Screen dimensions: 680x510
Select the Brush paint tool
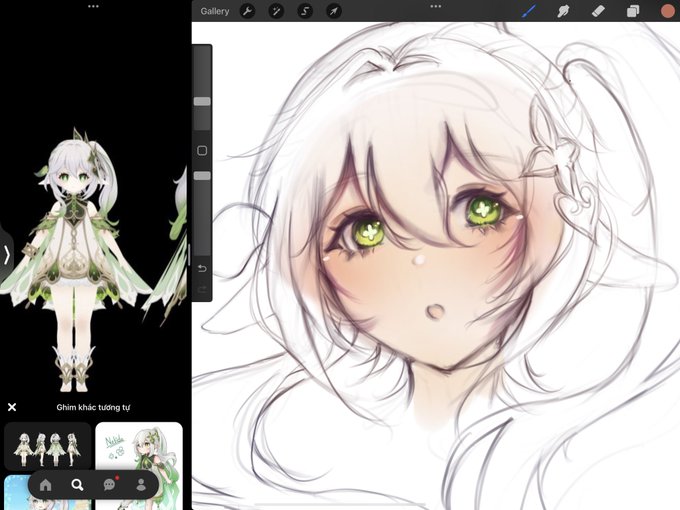pyautogui.click(x=529, y=11)
